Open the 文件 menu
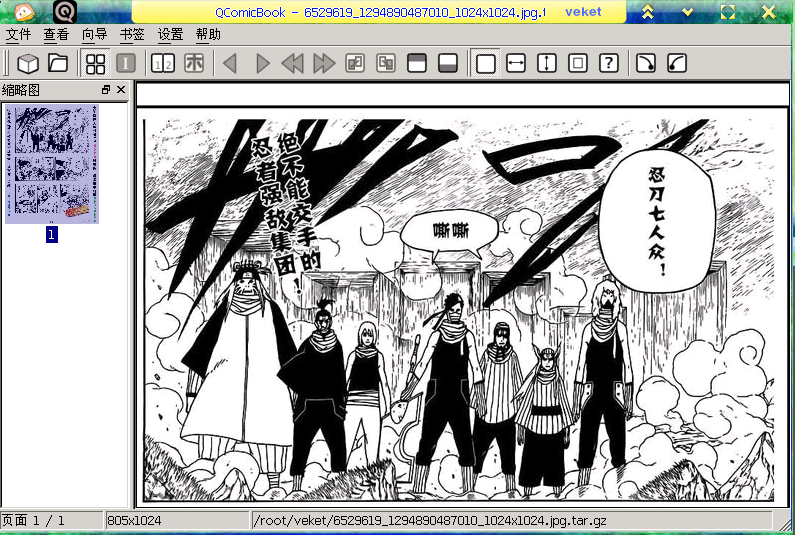This screenshot has height=535, width=795. pos(18,34)
